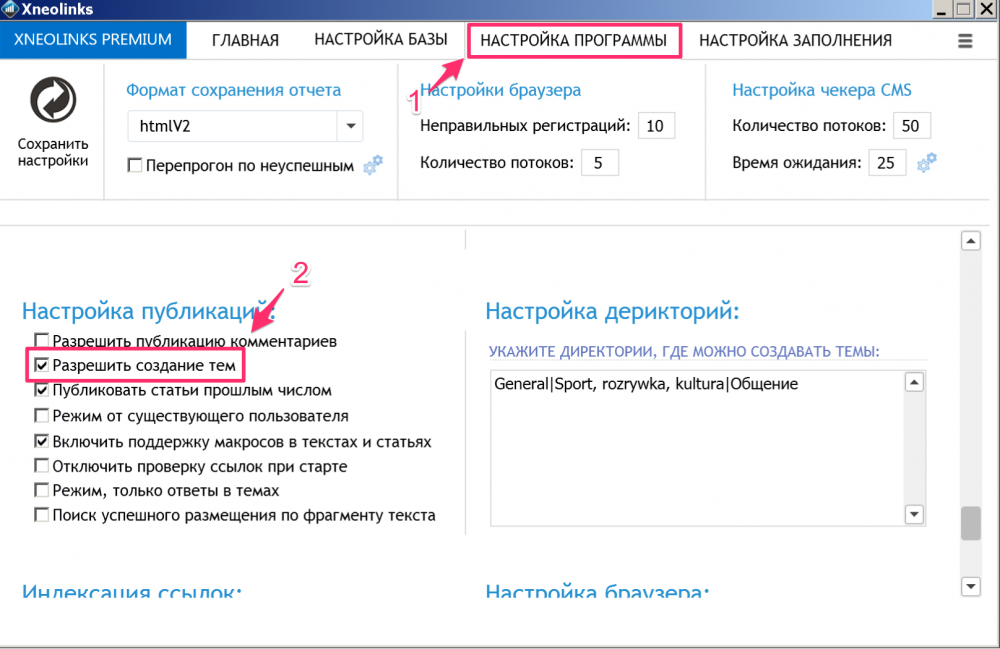Image resolution: width=1000 pixels, height=649 pixels.
Task: Click browser Количество потоков field with 5
Action: click(599, 163)
